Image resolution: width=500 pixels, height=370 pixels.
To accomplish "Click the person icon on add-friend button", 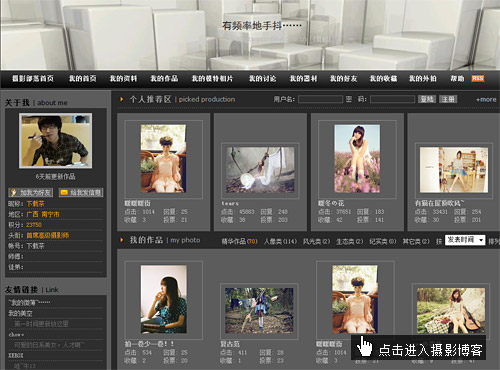I will 14,192.
